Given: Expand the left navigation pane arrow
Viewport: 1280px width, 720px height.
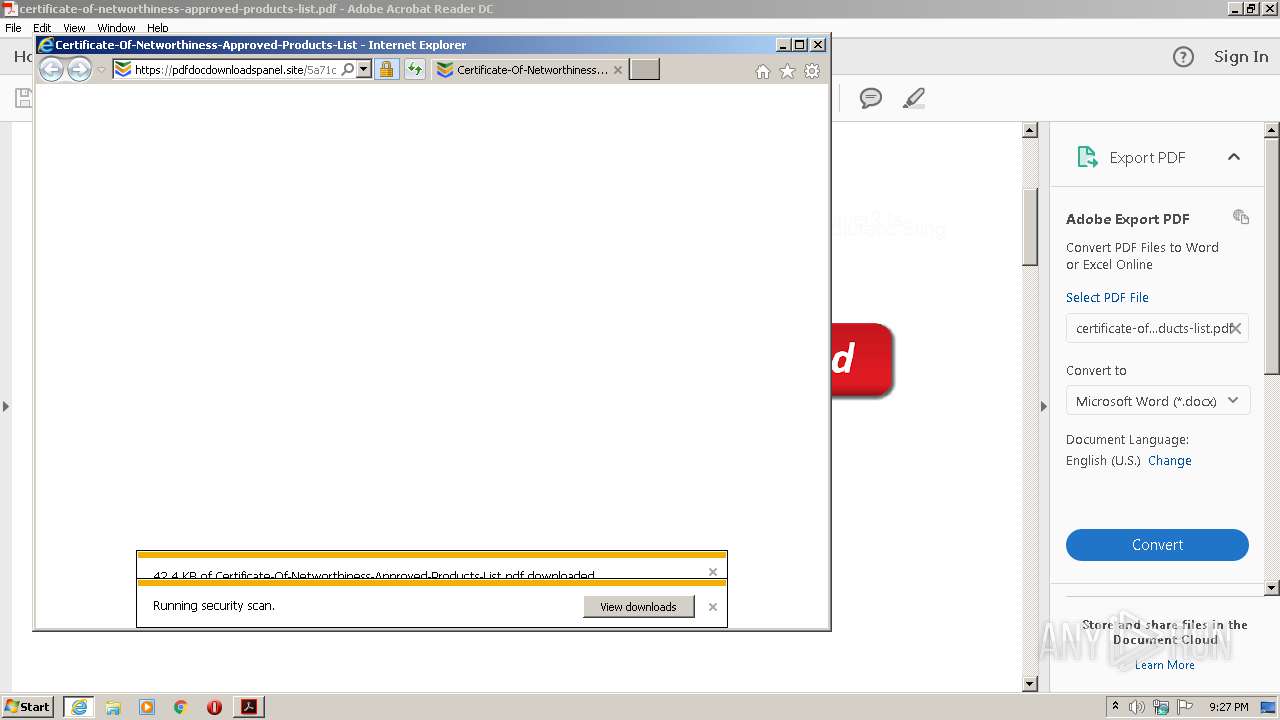Looking at the screenshot, I should click(x=6, y=406).
